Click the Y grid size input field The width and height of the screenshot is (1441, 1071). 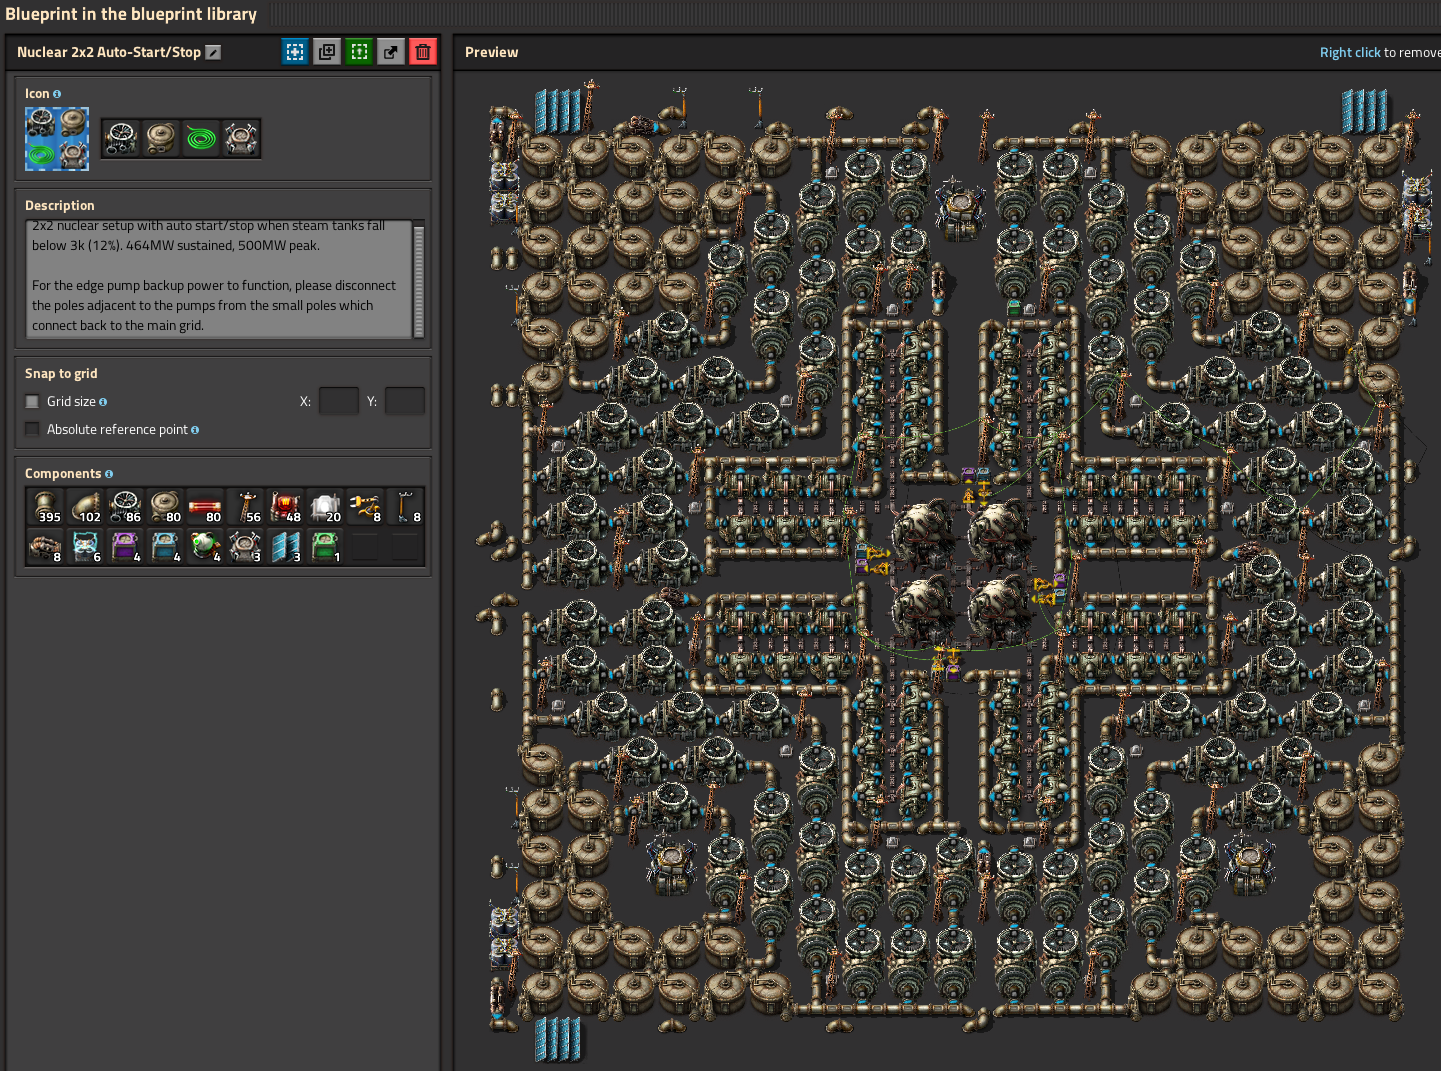(405, 401)
